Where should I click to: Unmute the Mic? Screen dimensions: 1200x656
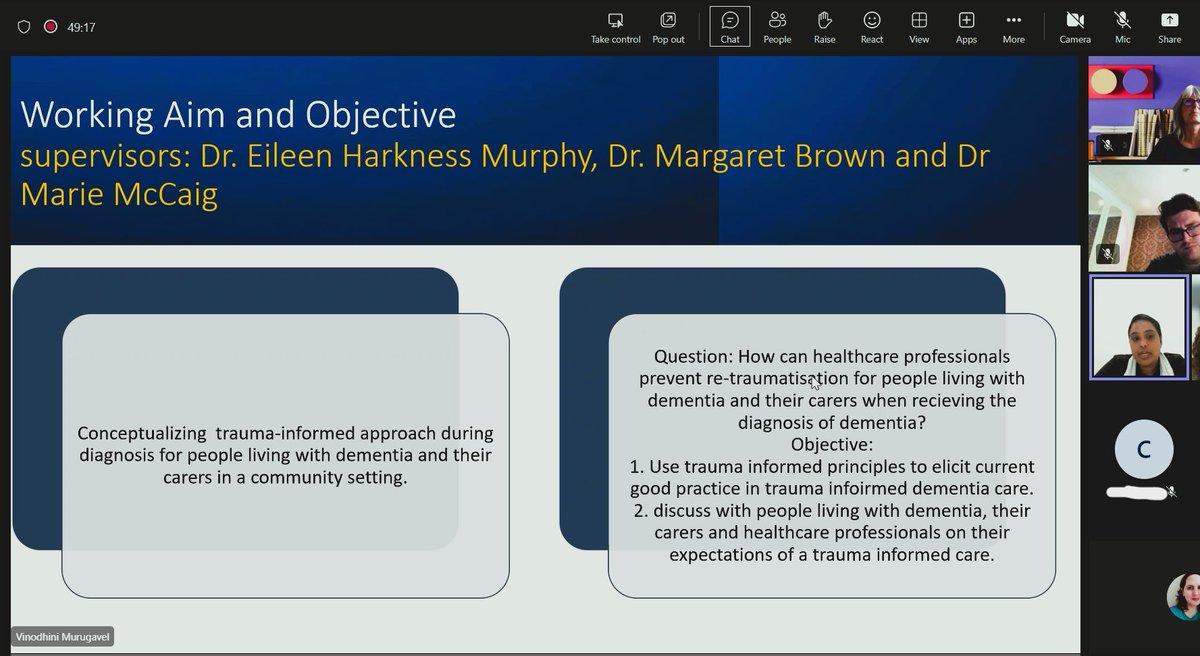pyautogui.click(x=1122, y=28)
